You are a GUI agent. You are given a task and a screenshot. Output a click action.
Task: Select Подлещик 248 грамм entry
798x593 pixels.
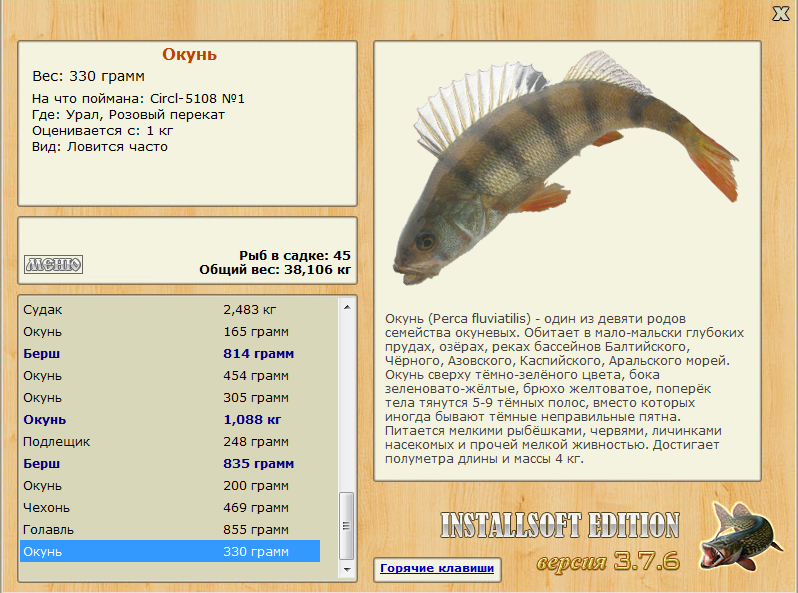[170, 442]
